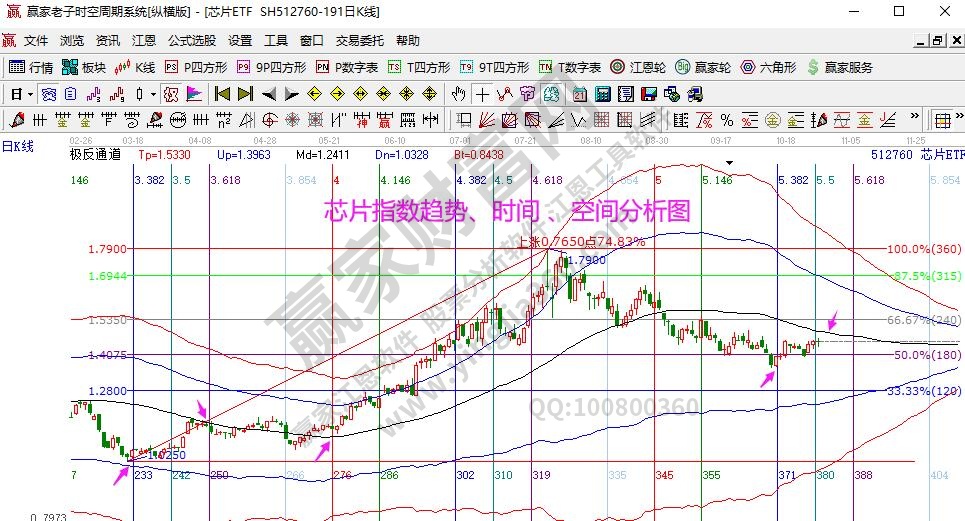Expand the 日 period dropdown arrow
Viewport: 965px width, 521px height.
tap(30, 94)
